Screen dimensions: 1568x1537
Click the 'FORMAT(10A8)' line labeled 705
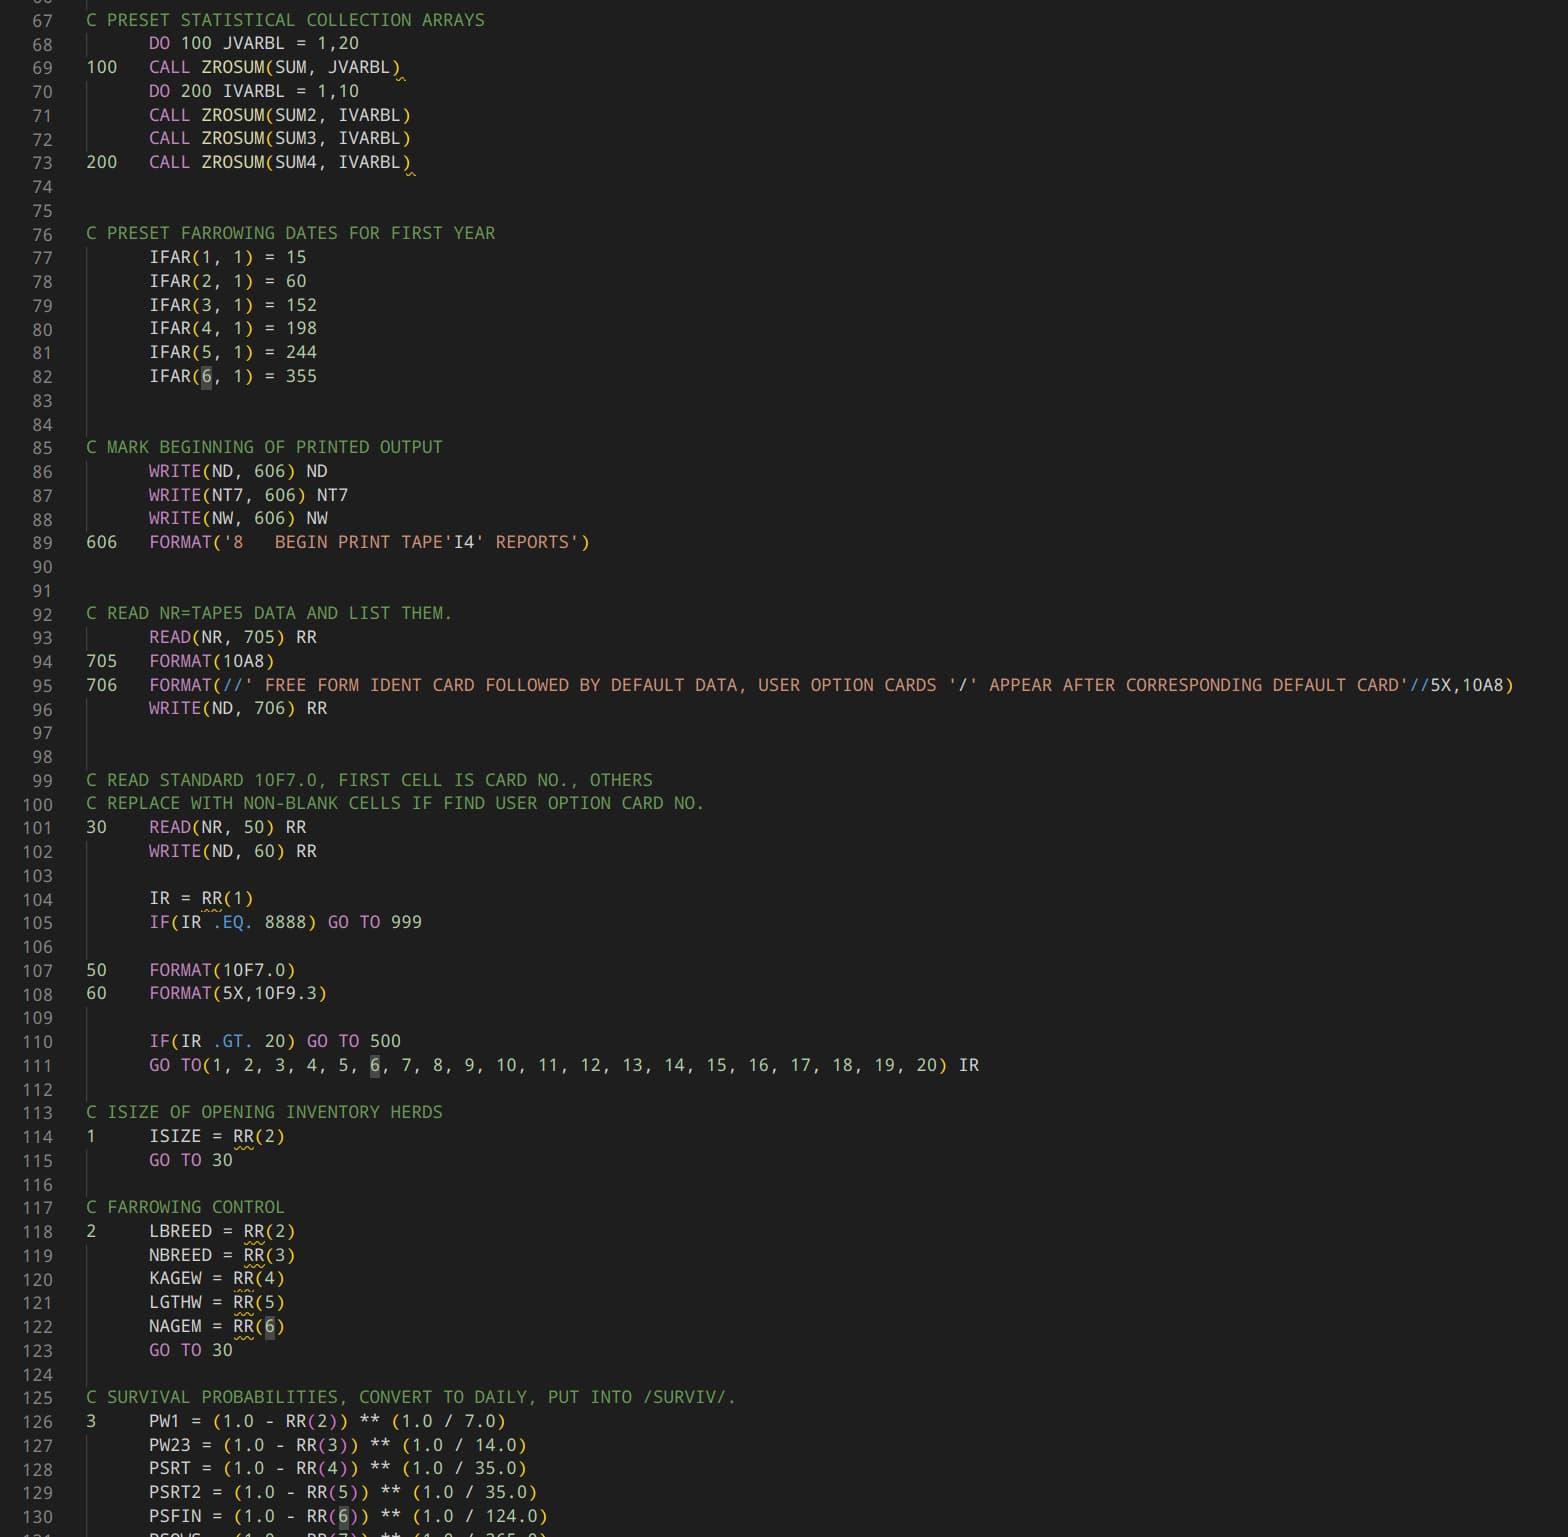tap(212, 661)
